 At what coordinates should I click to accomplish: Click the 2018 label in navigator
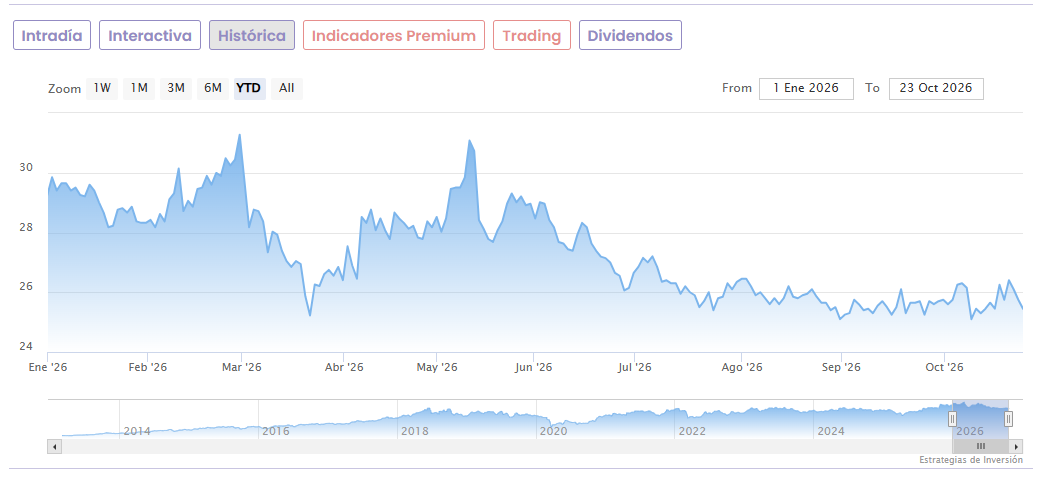point(414,431)
